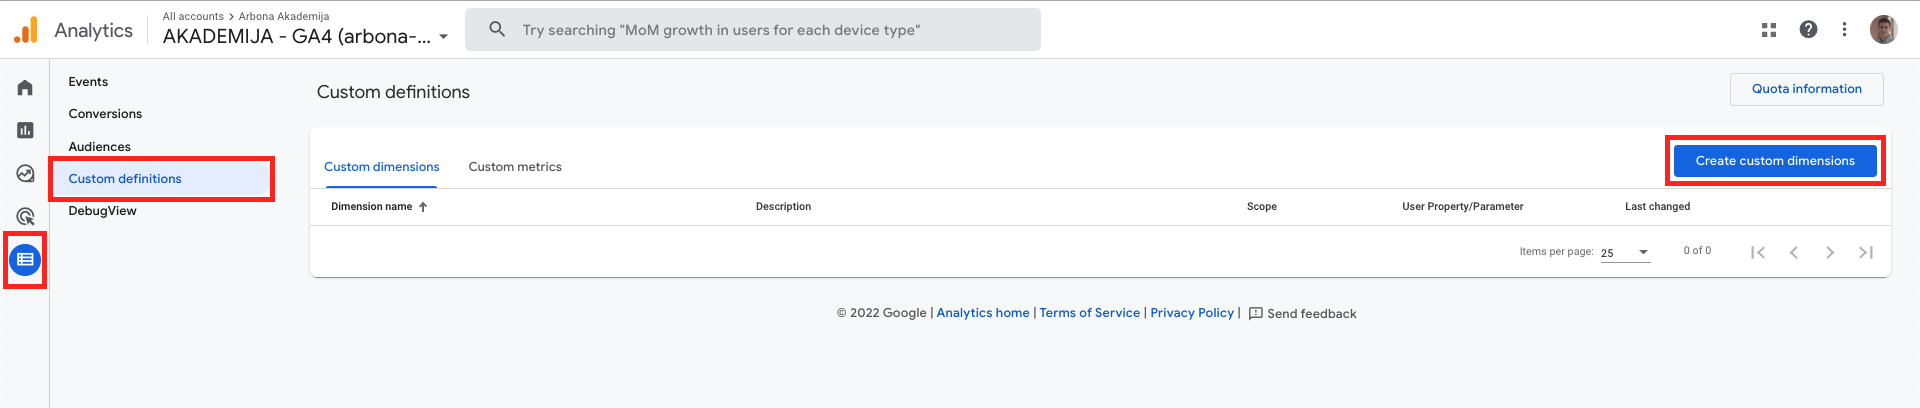1920x408 pixels.
Task: Click the Quota information button
Action: point(1806,89)
